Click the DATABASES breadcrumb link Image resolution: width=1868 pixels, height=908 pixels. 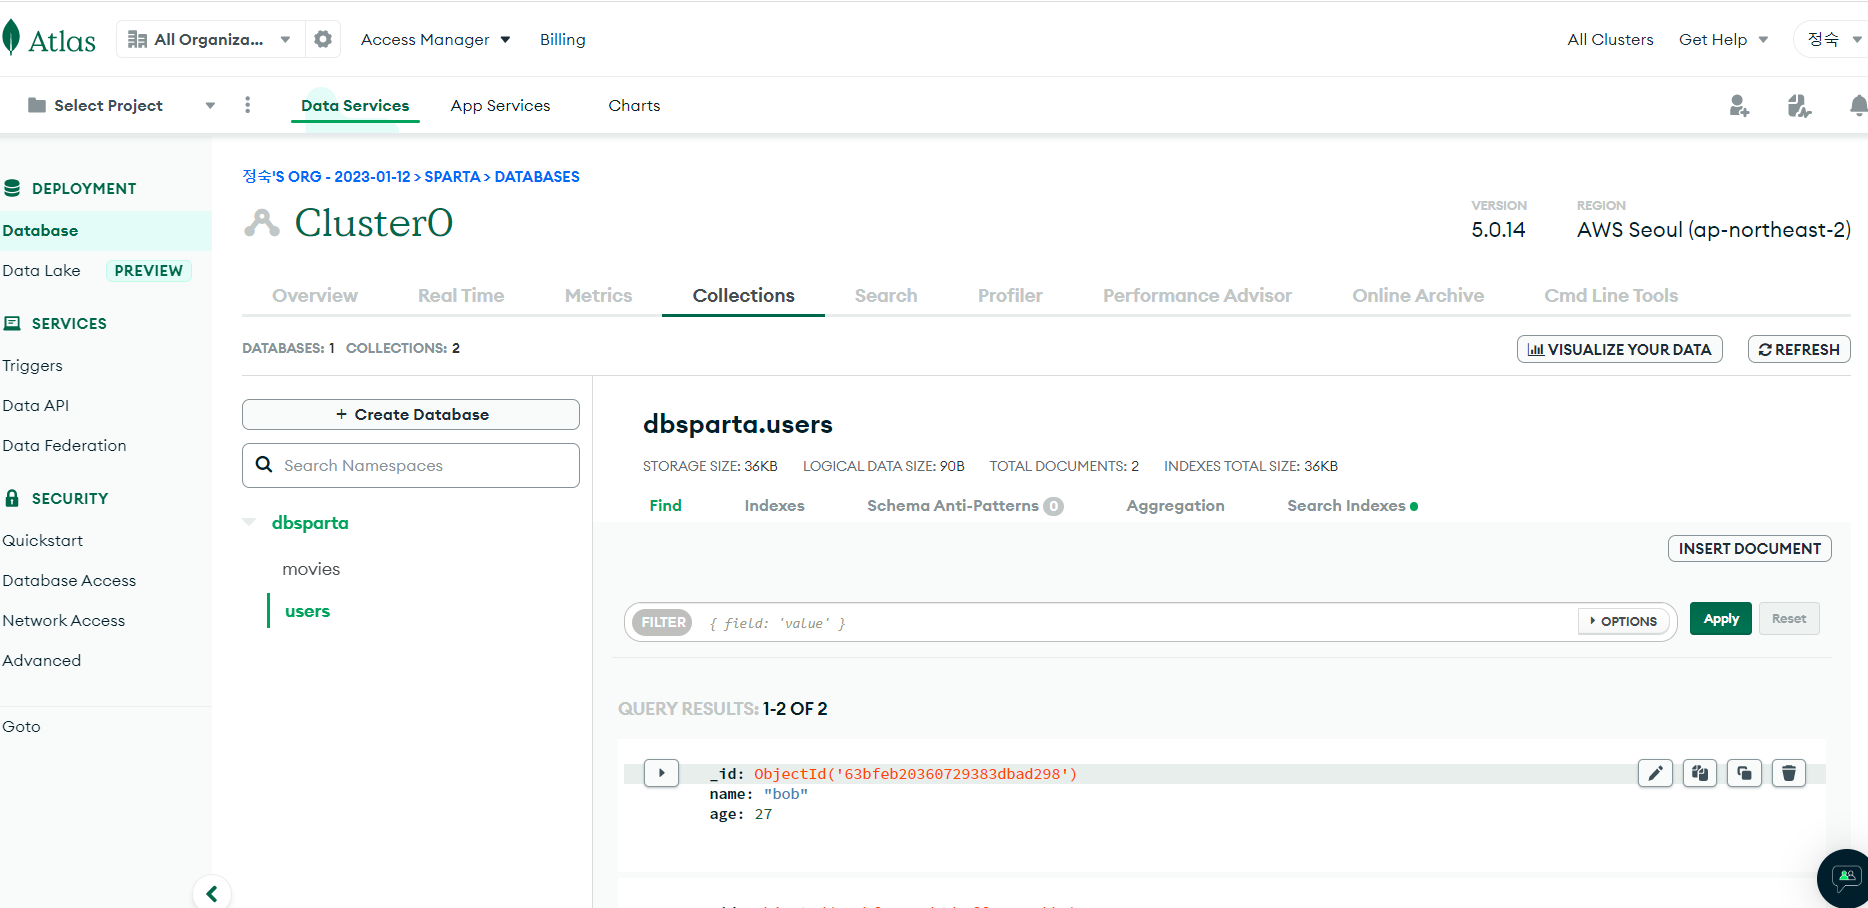coord(537,176)
